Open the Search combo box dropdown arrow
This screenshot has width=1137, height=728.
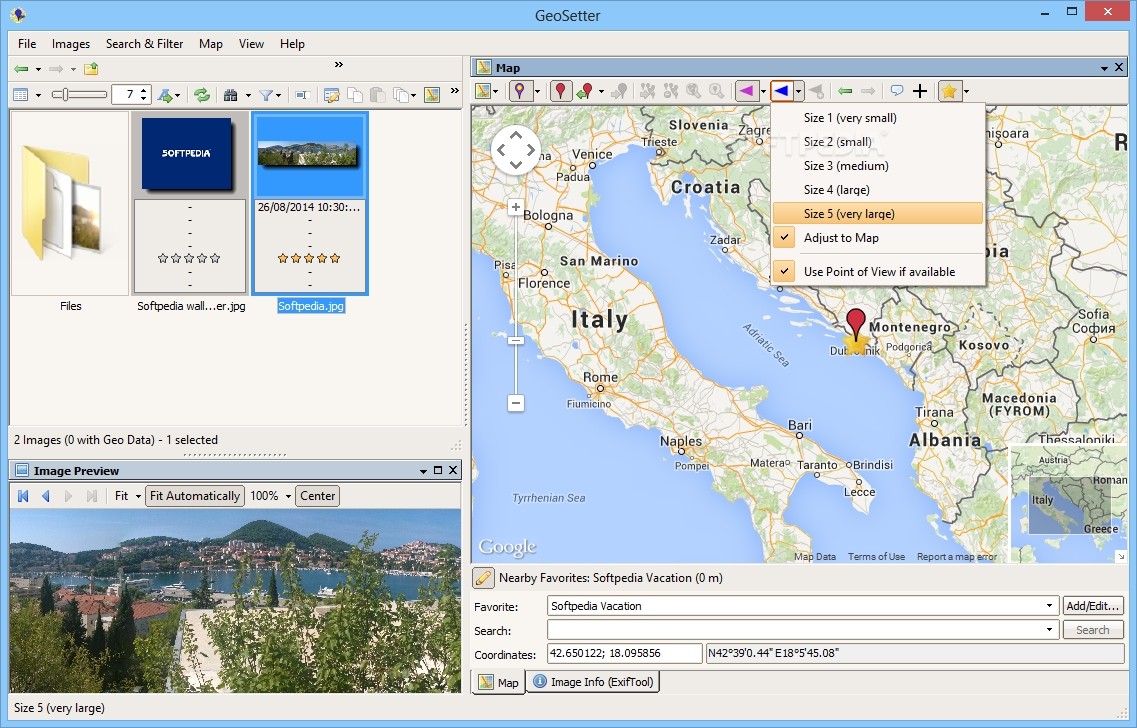[1049, 629]
